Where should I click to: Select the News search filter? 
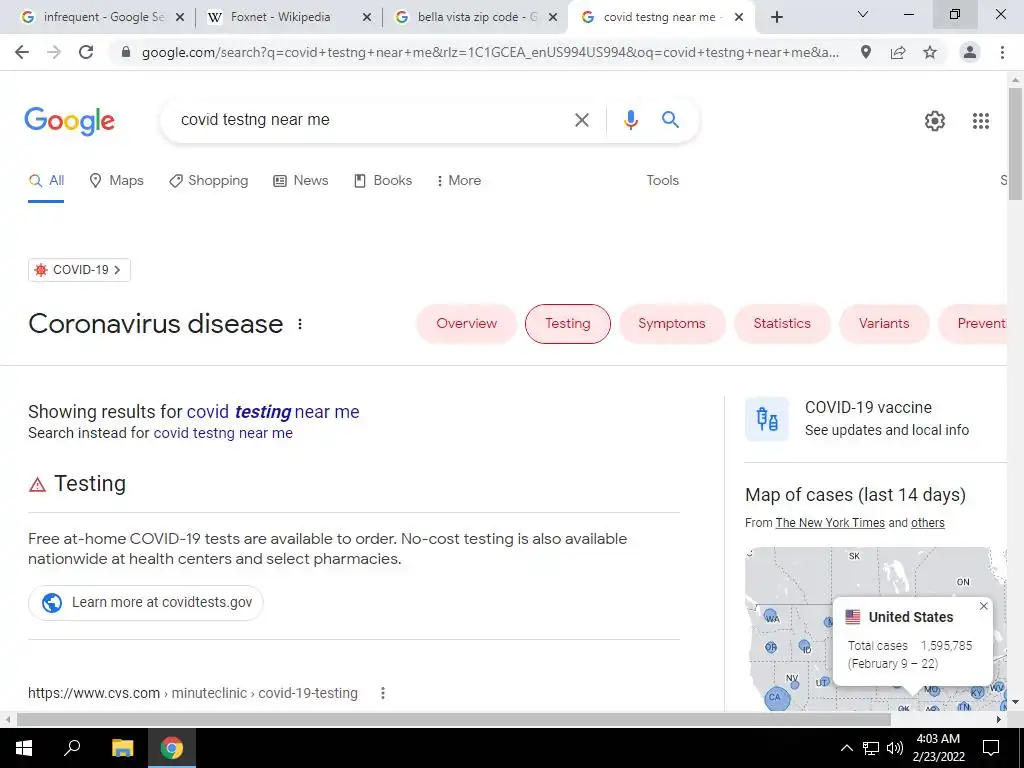pyautogui.click(x=300, y=180)
